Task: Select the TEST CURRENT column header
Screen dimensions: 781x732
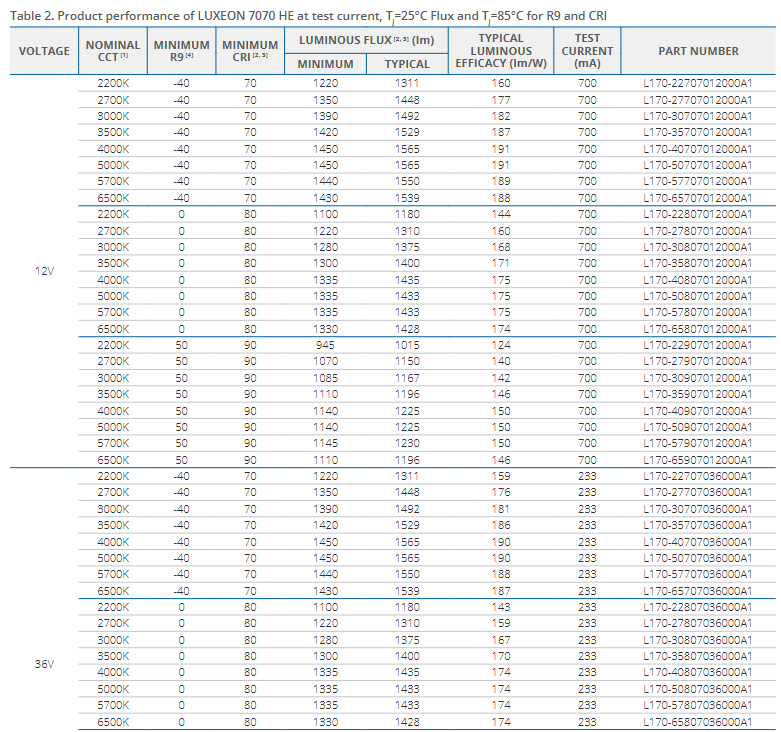Action: (x=587, y=51)
